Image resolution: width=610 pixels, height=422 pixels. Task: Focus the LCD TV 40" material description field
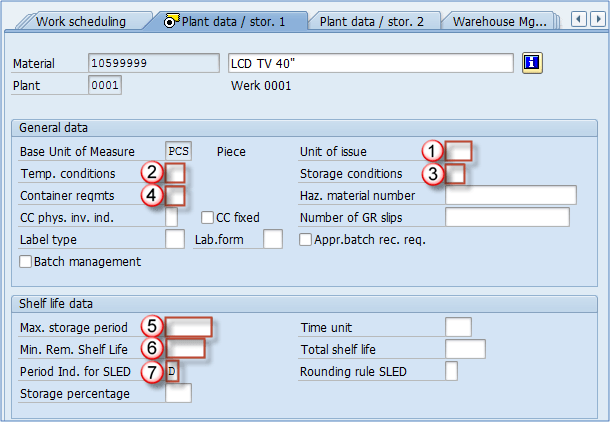pyautogui.click(x=371, y=63)
